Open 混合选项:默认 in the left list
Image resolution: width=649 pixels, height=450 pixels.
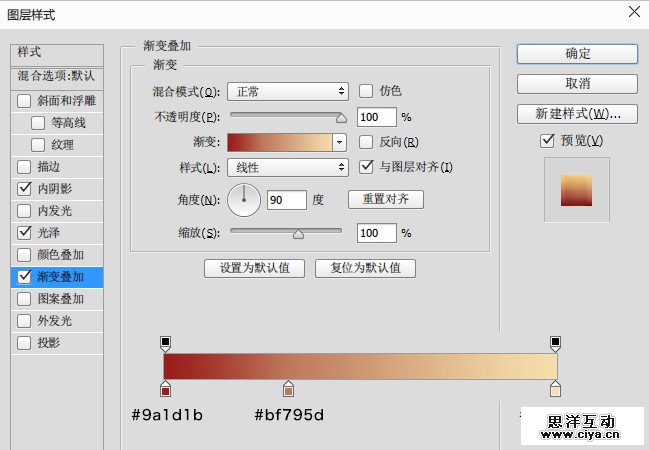click(x=57, y=77)
